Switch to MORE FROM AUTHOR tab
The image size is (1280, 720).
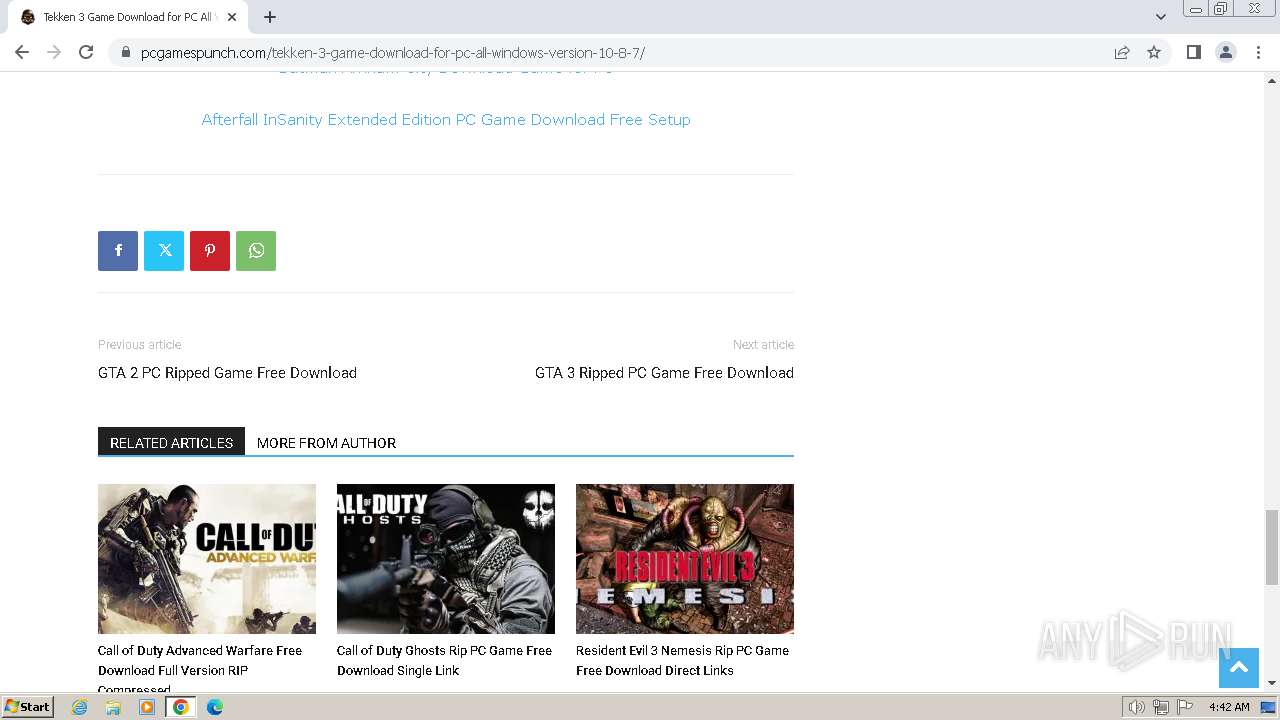[x=326, y=442]
